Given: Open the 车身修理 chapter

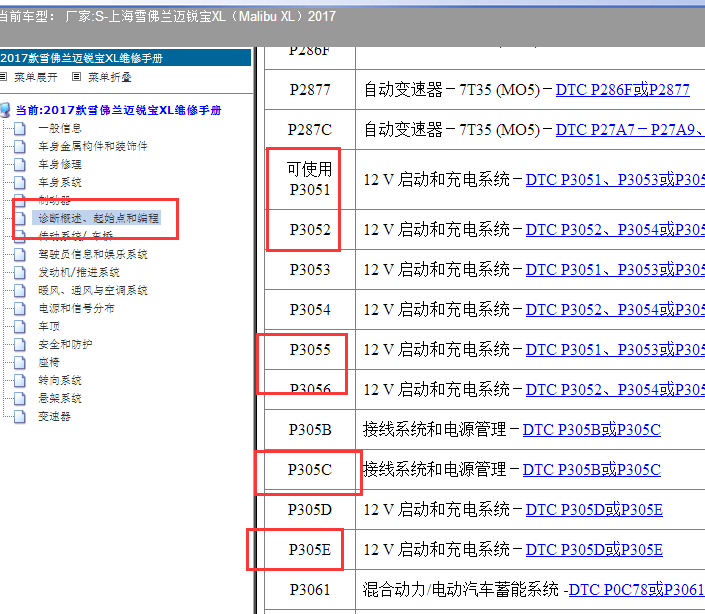Looking at the screenshot, I should click(x=60, y=165).
